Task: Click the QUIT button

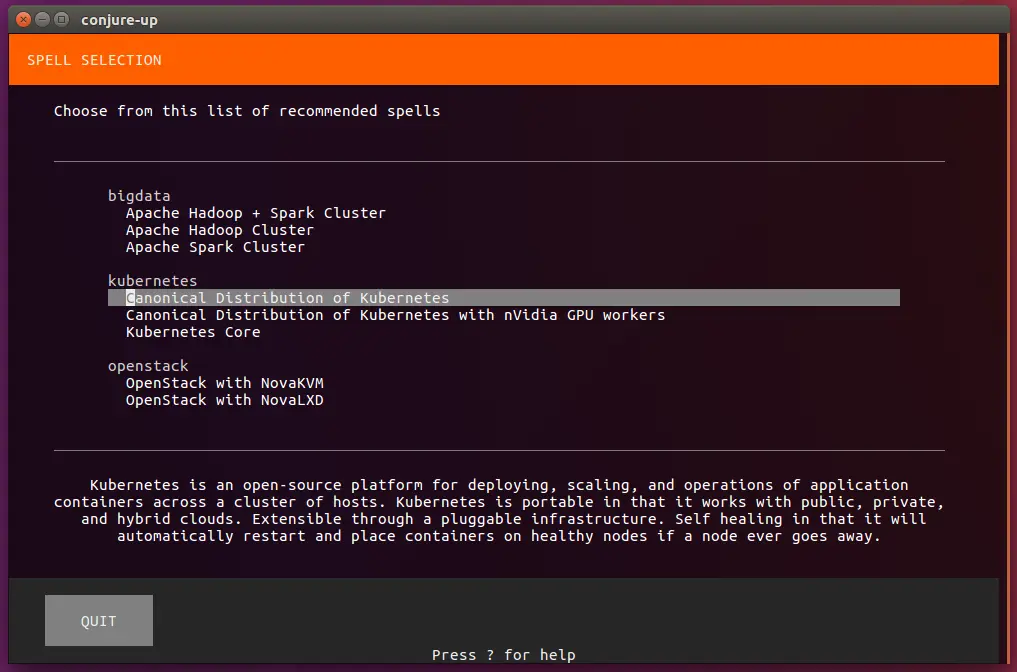Action: coord(99,621)
